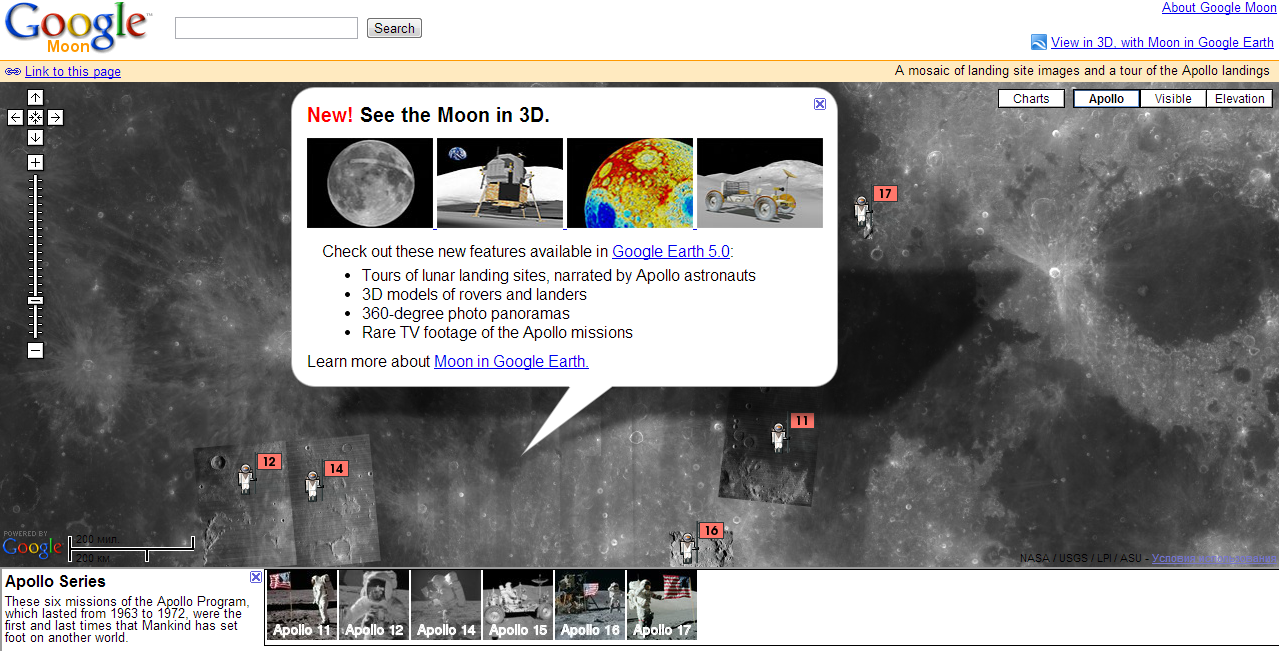Select the Apollo 16 mission thumbnail

point(590,605)
